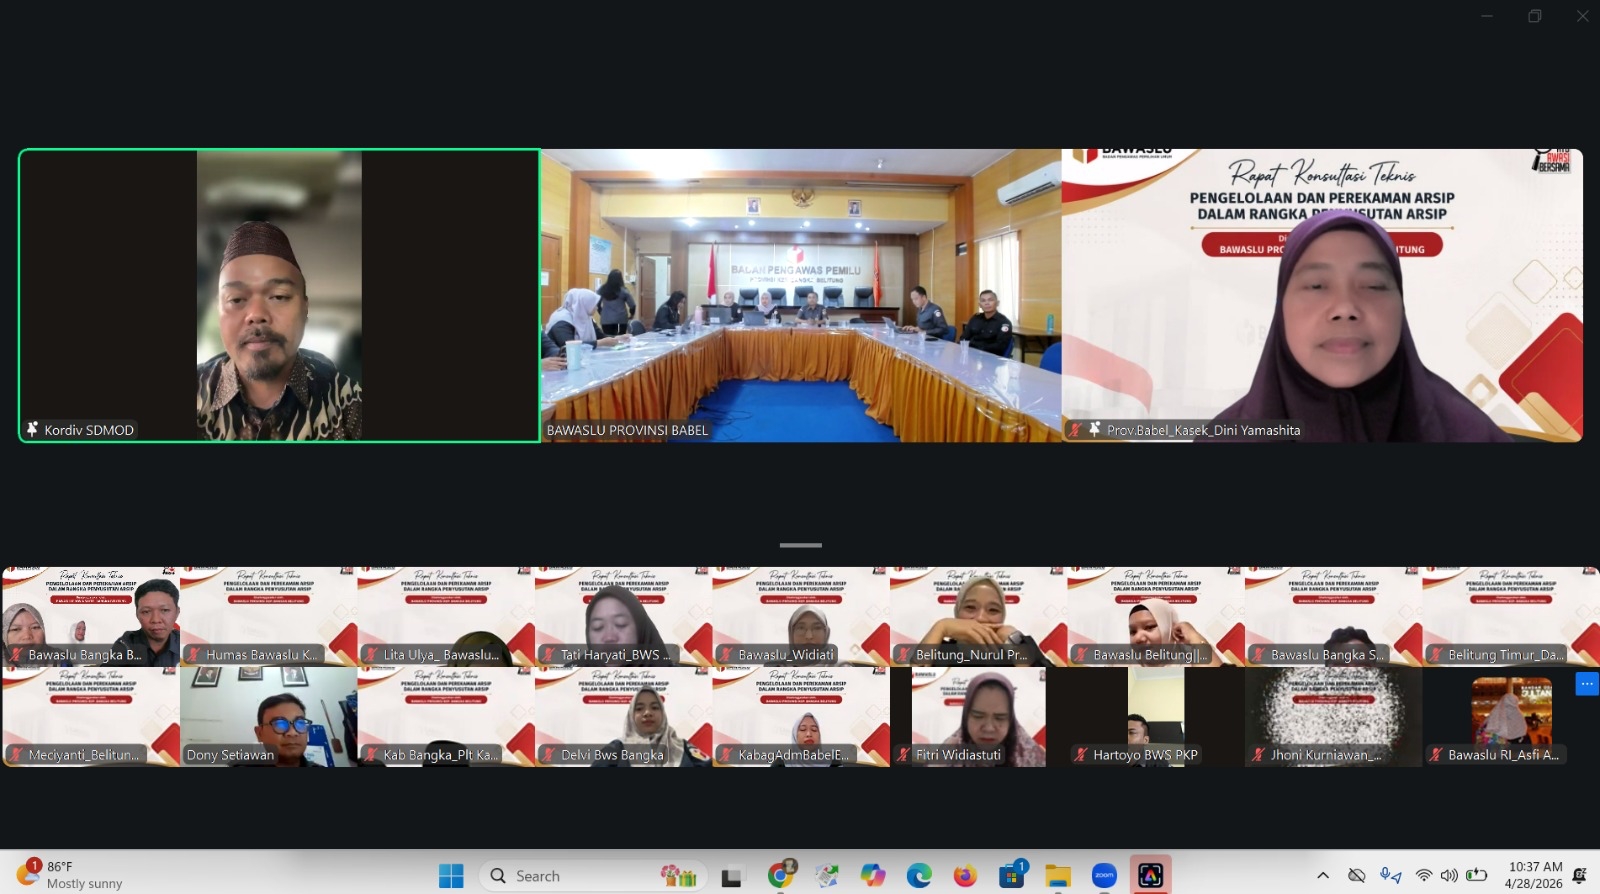Click the highlighted active app at taskbar end
Image resolution: width=1600 pixels, height=894 pixels.
click(1151, 876)
